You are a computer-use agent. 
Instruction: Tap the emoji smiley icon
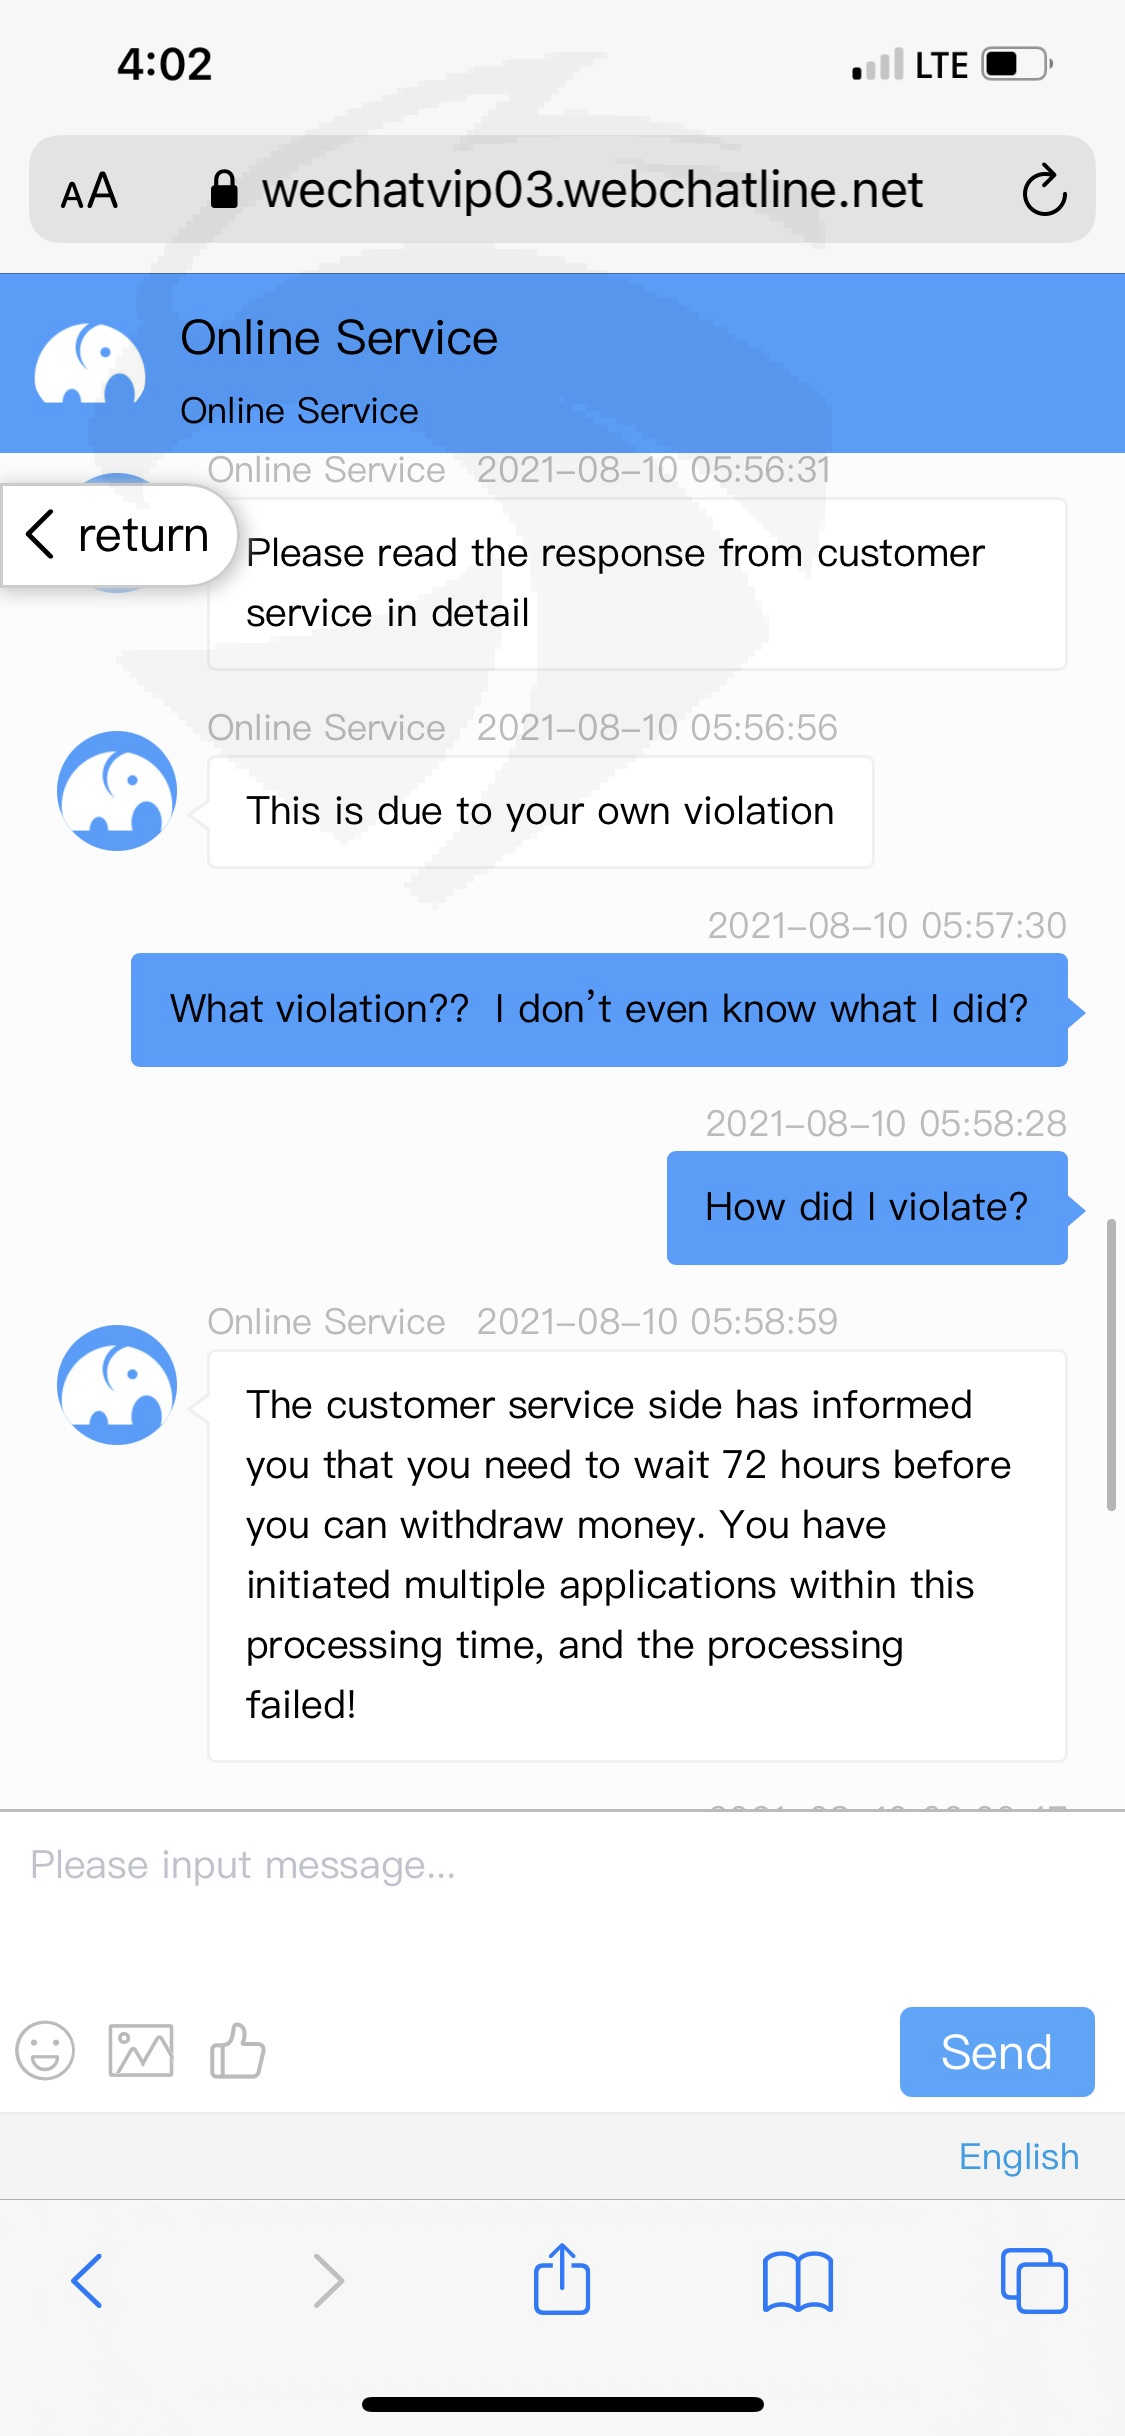(45, 2050)
